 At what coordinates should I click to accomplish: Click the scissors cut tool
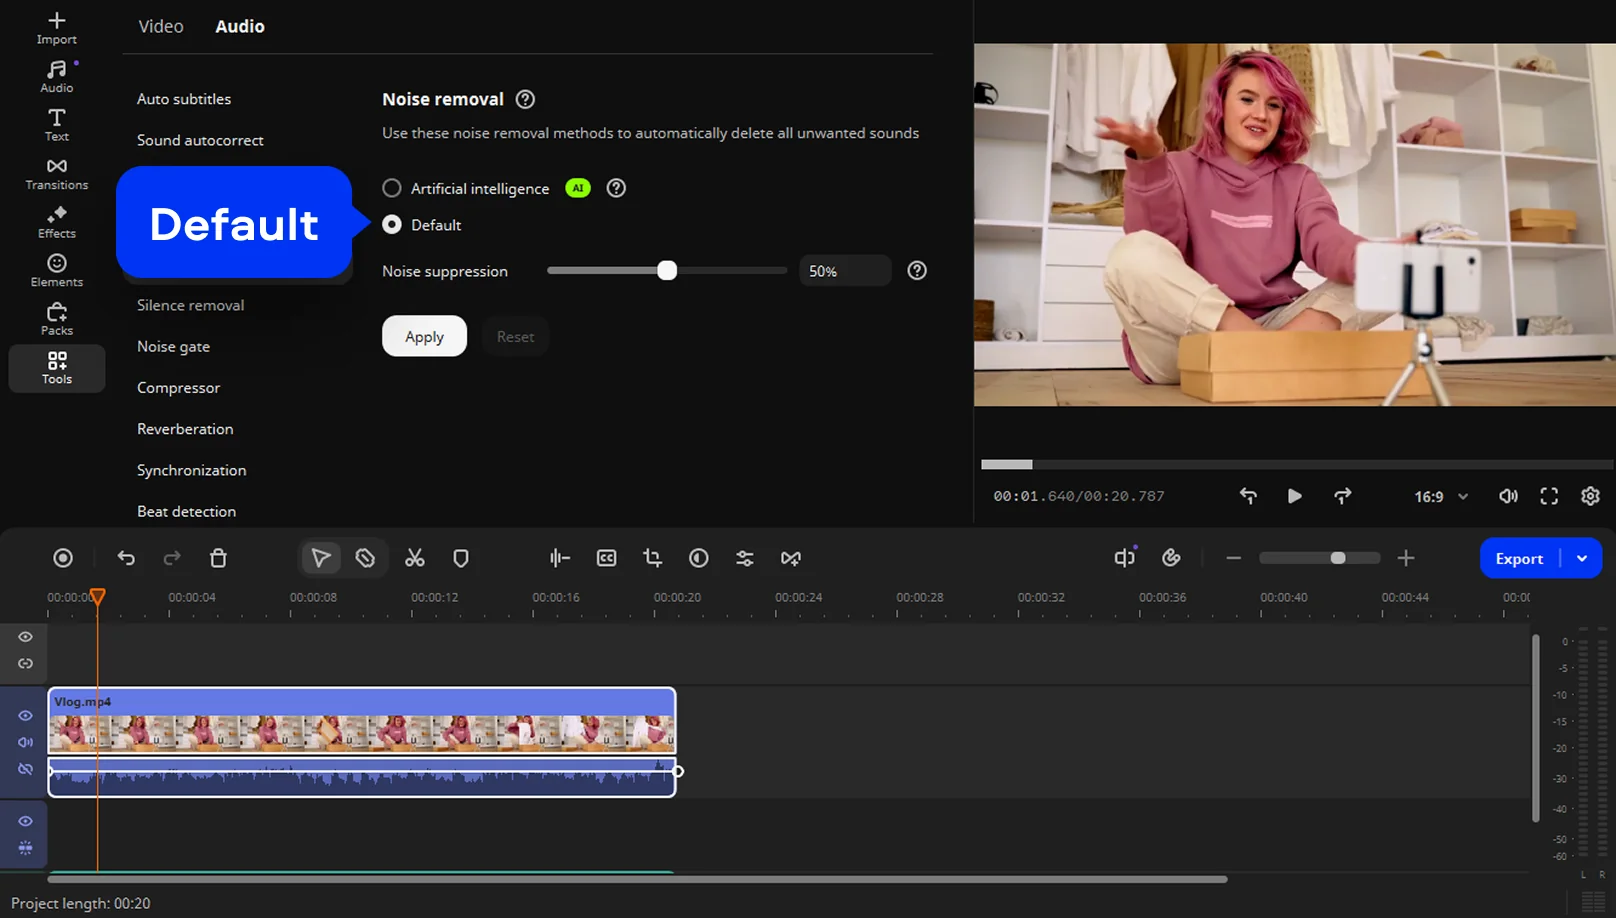pyautogui.click(x=415, y=558)
